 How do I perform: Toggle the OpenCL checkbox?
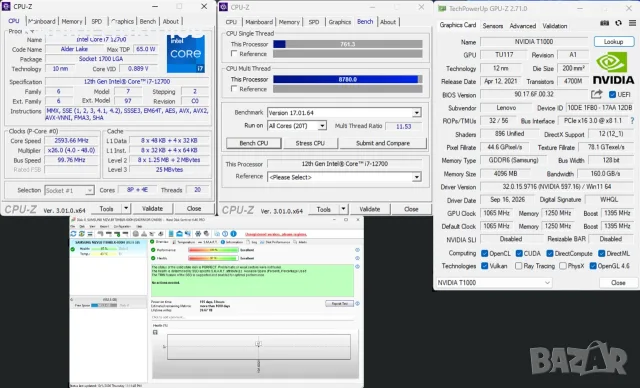(484, 253)
